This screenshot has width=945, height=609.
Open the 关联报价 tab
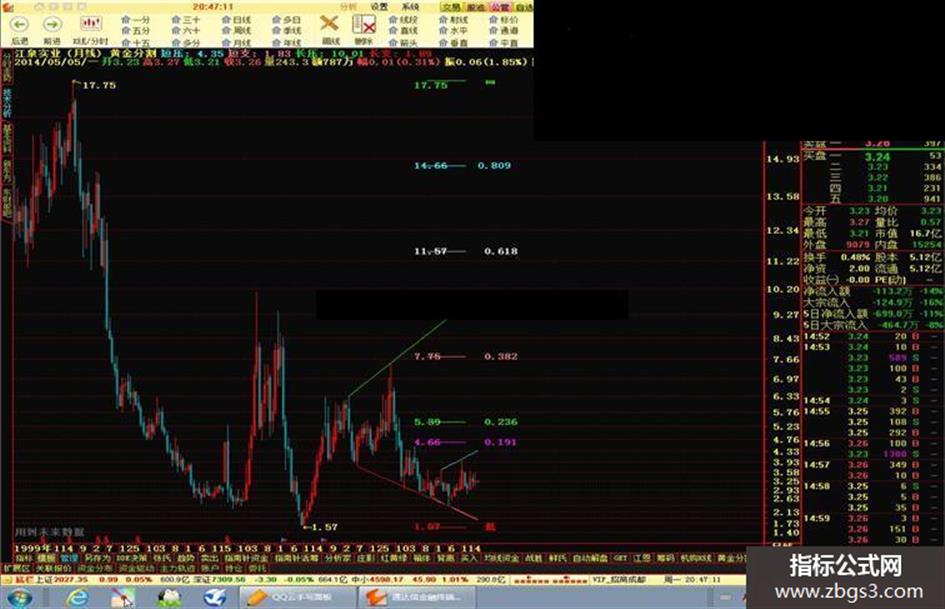point(54,569)
